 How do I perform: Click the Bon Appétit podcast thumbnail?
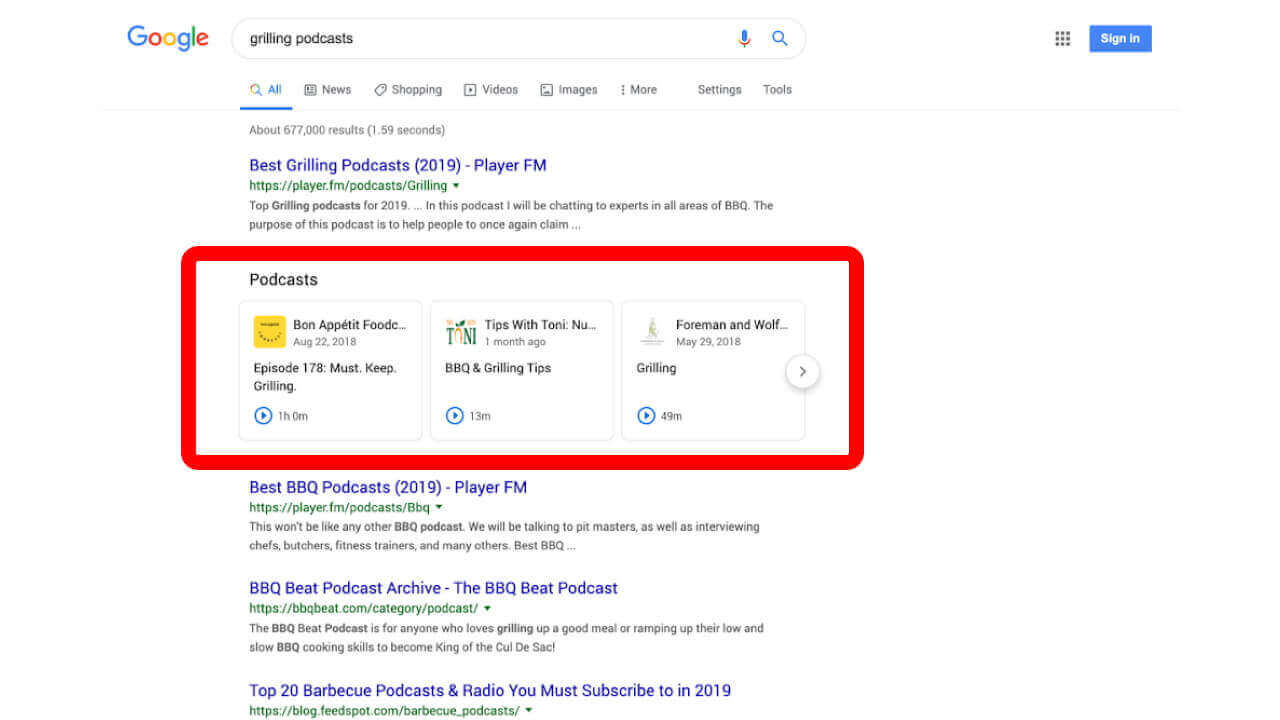[x=269, y=332]
